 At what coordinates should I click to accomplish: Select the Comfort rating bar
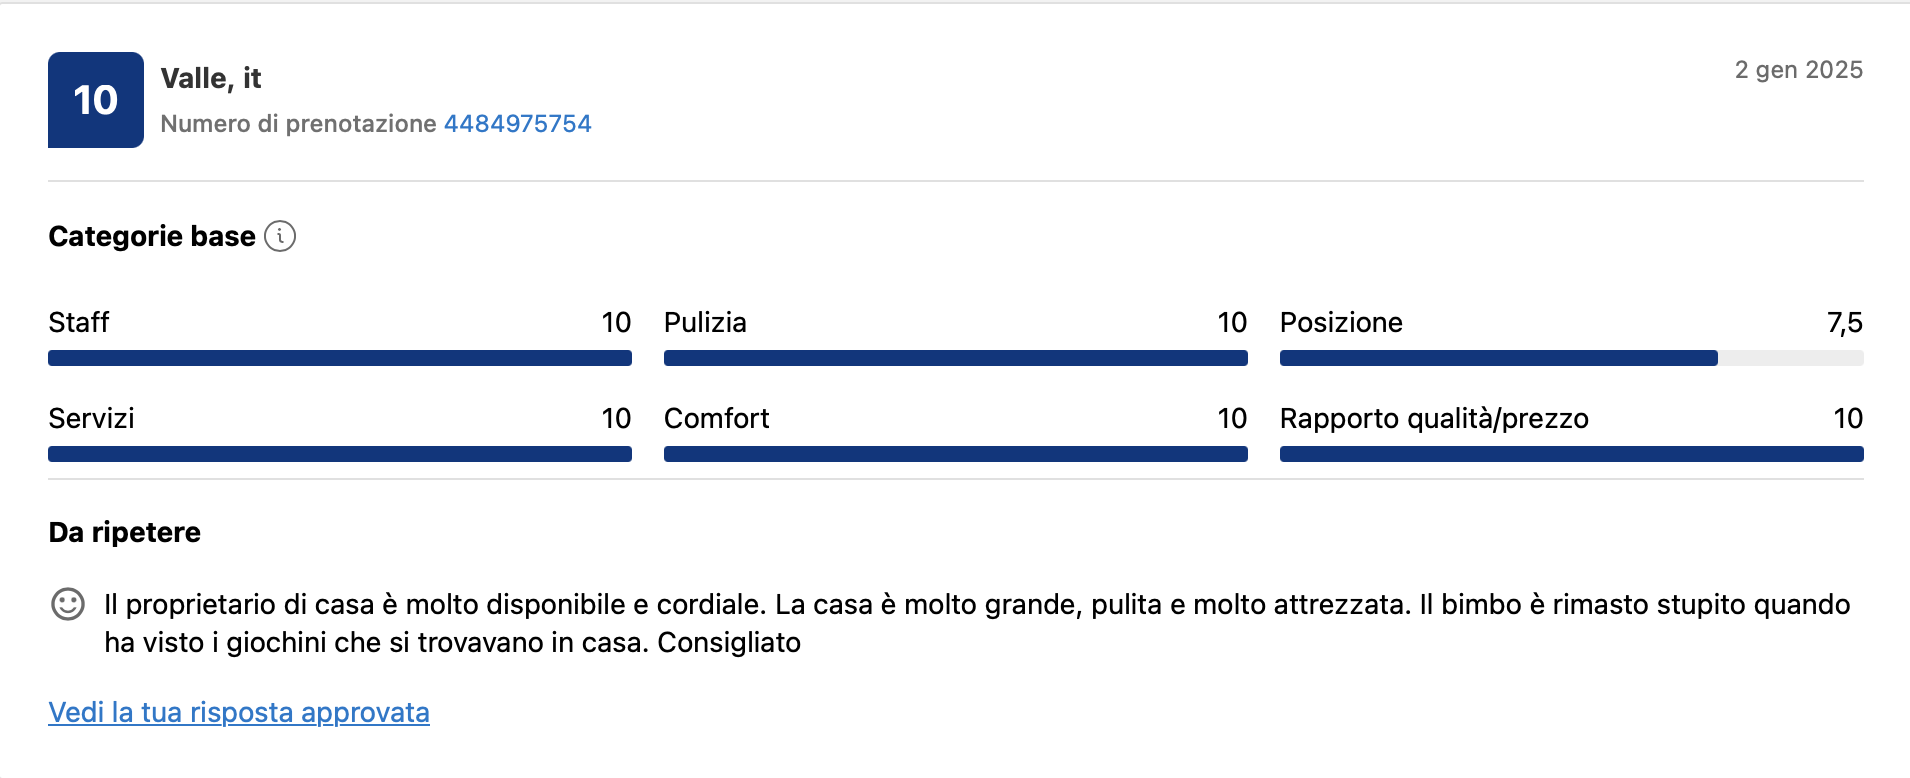(955, 453)
